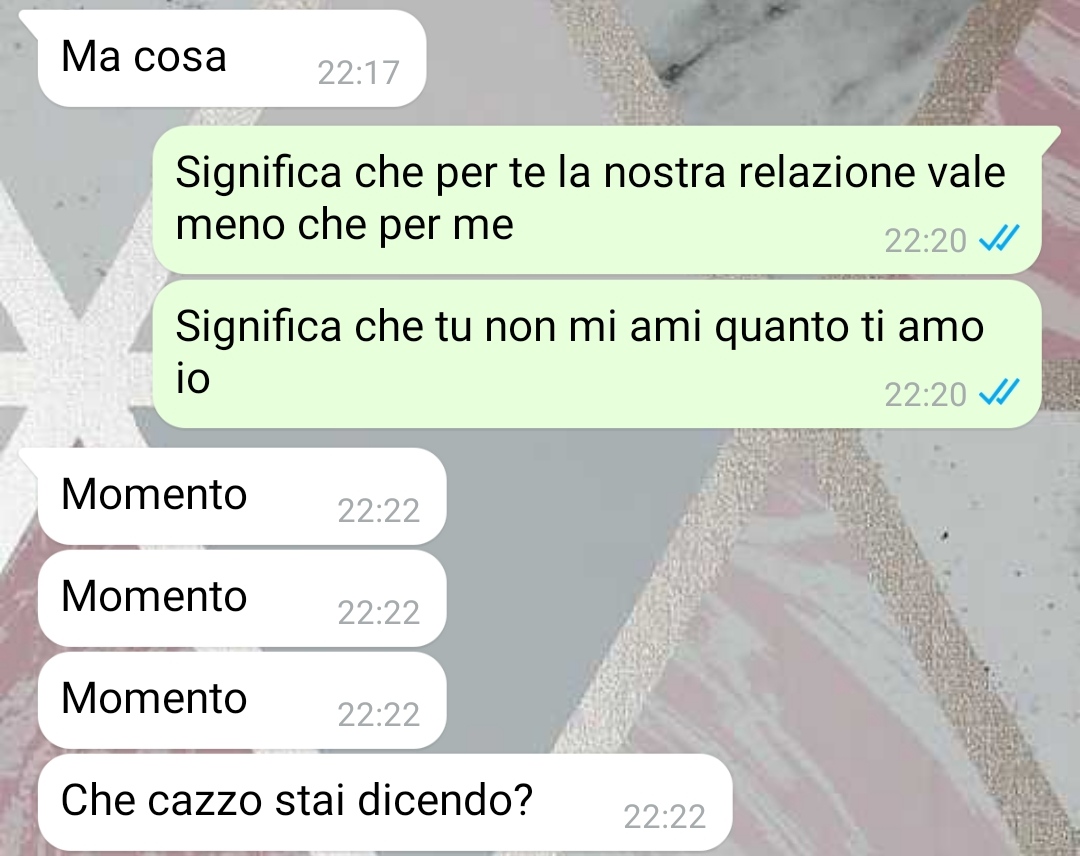Tap the 22:22 timestamp of the second 'Momento'
This screenshot has height=856, width=1080.
(x=378, y=613)
